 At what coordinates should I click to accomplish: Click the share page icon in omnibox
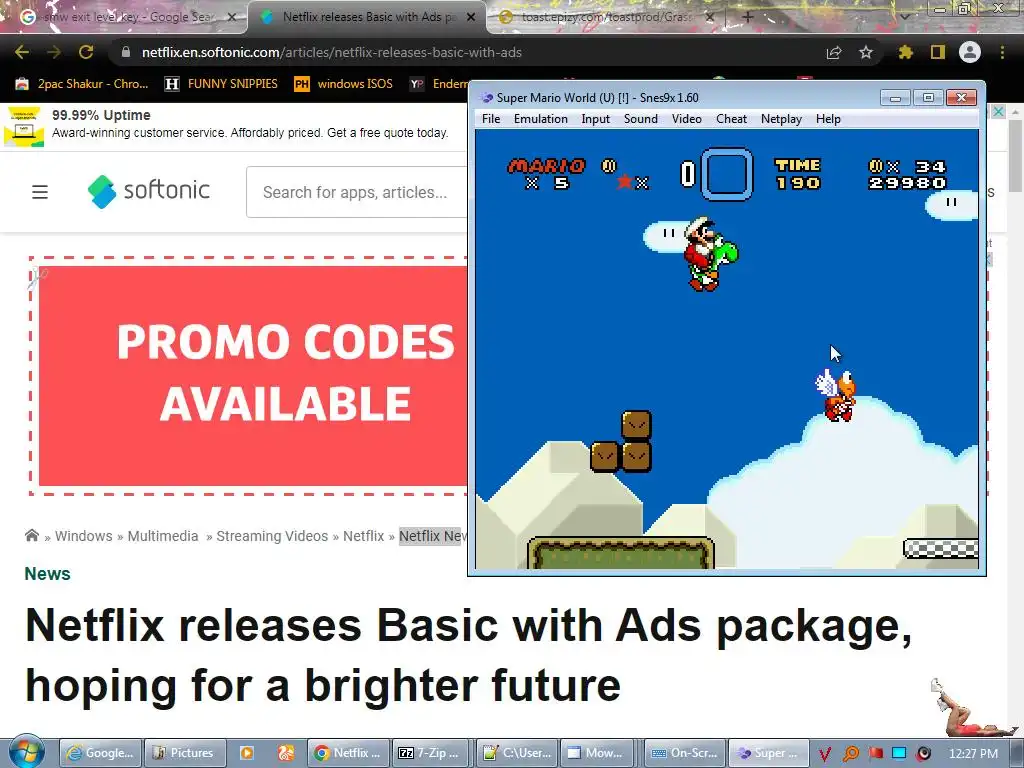pos(834,53)
